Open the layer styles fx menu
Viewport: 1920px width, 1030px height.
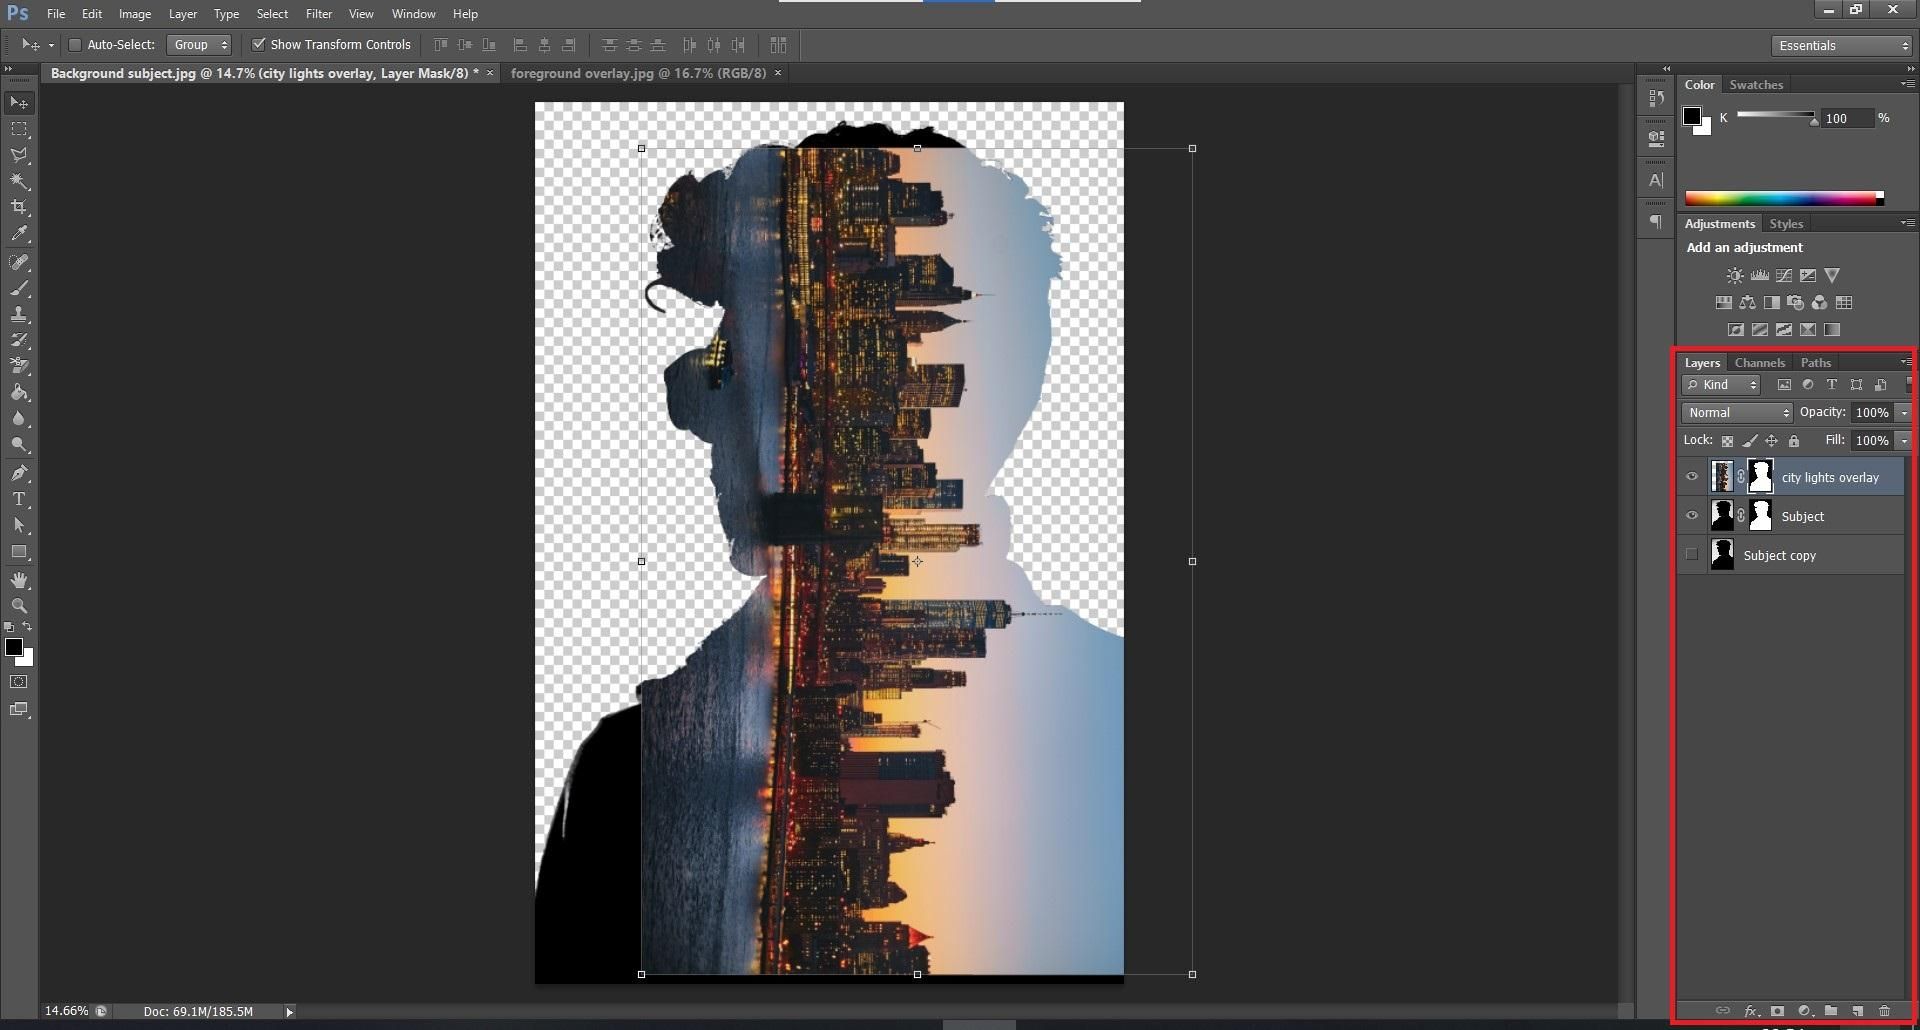(x=1751, y=1011)
